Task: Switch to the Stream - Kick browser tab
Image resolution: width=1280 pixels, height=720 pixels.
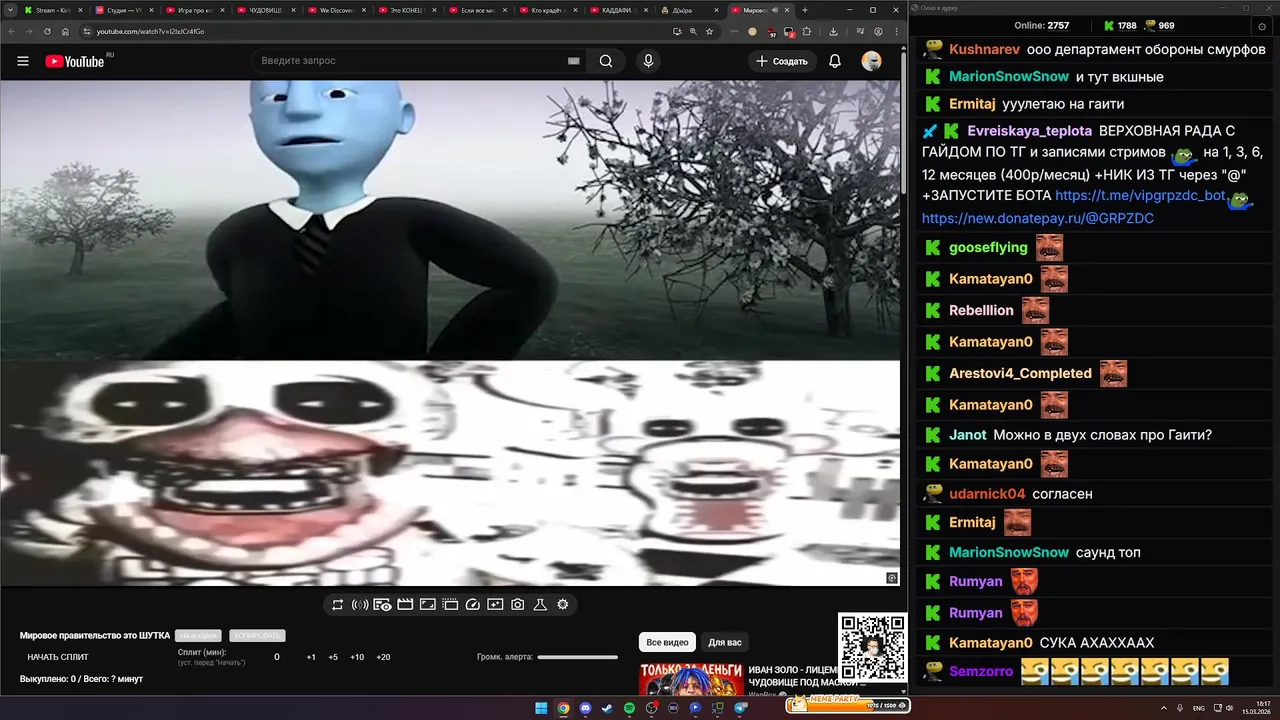Action: pos(52,10)
